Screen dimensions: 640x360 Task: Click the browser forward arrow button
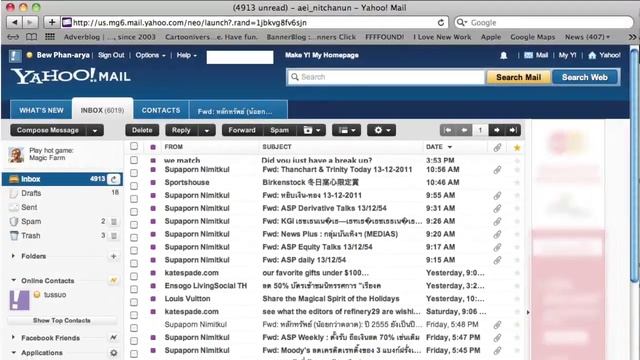tap(30, 22)
